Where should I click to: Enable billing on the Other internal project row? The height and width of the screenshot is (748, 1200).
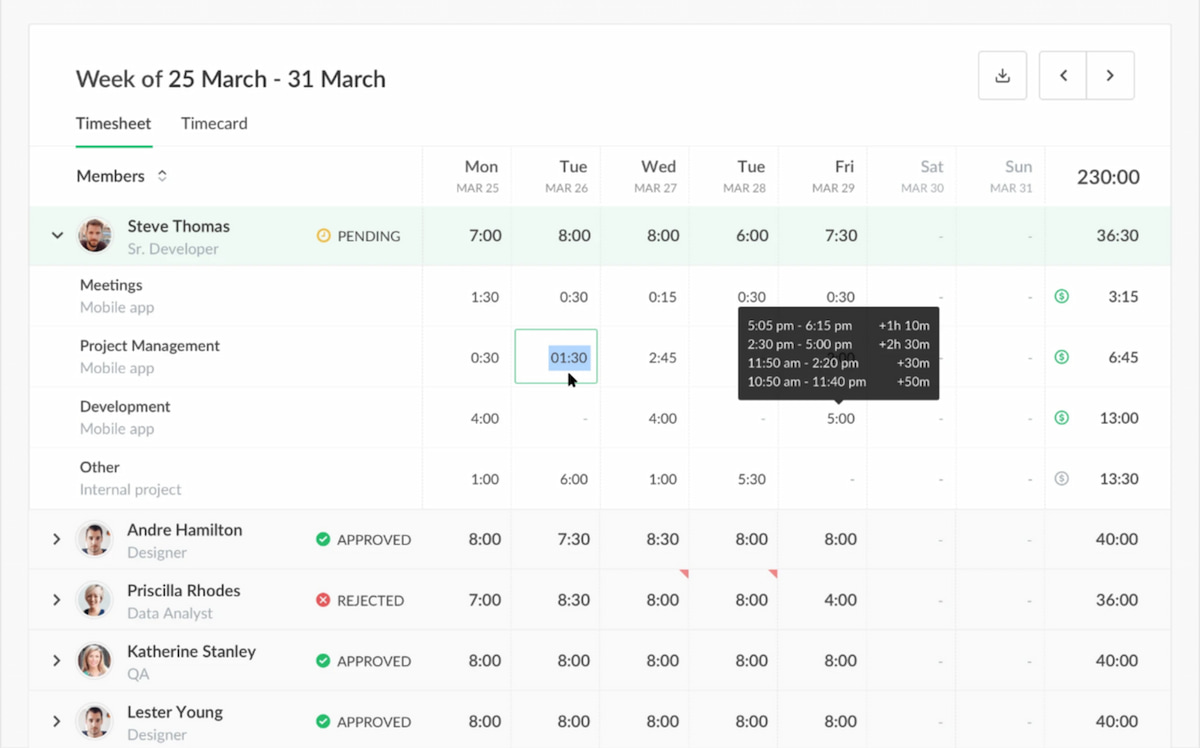coord(1062,478)
